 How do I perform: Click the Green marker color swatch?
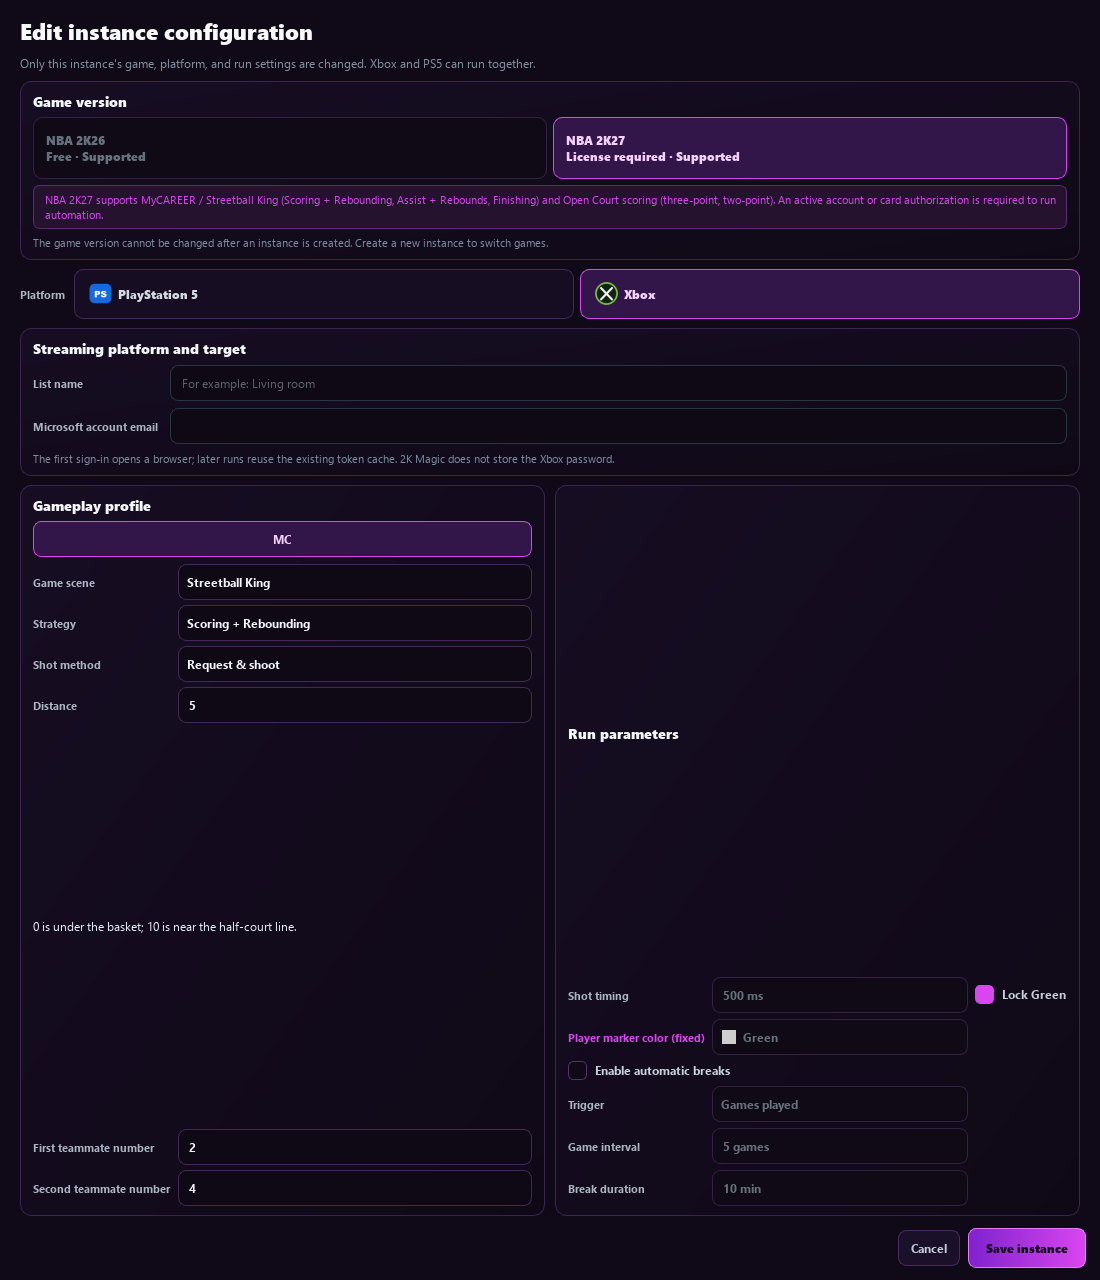(729, 1037)
